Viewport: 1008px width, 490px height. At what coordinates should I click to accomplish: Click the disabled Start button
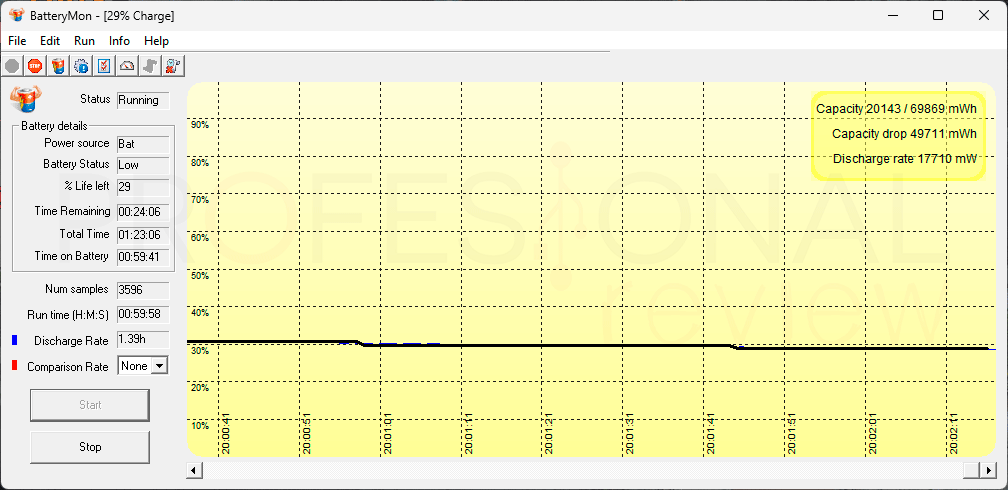(90, 405)
